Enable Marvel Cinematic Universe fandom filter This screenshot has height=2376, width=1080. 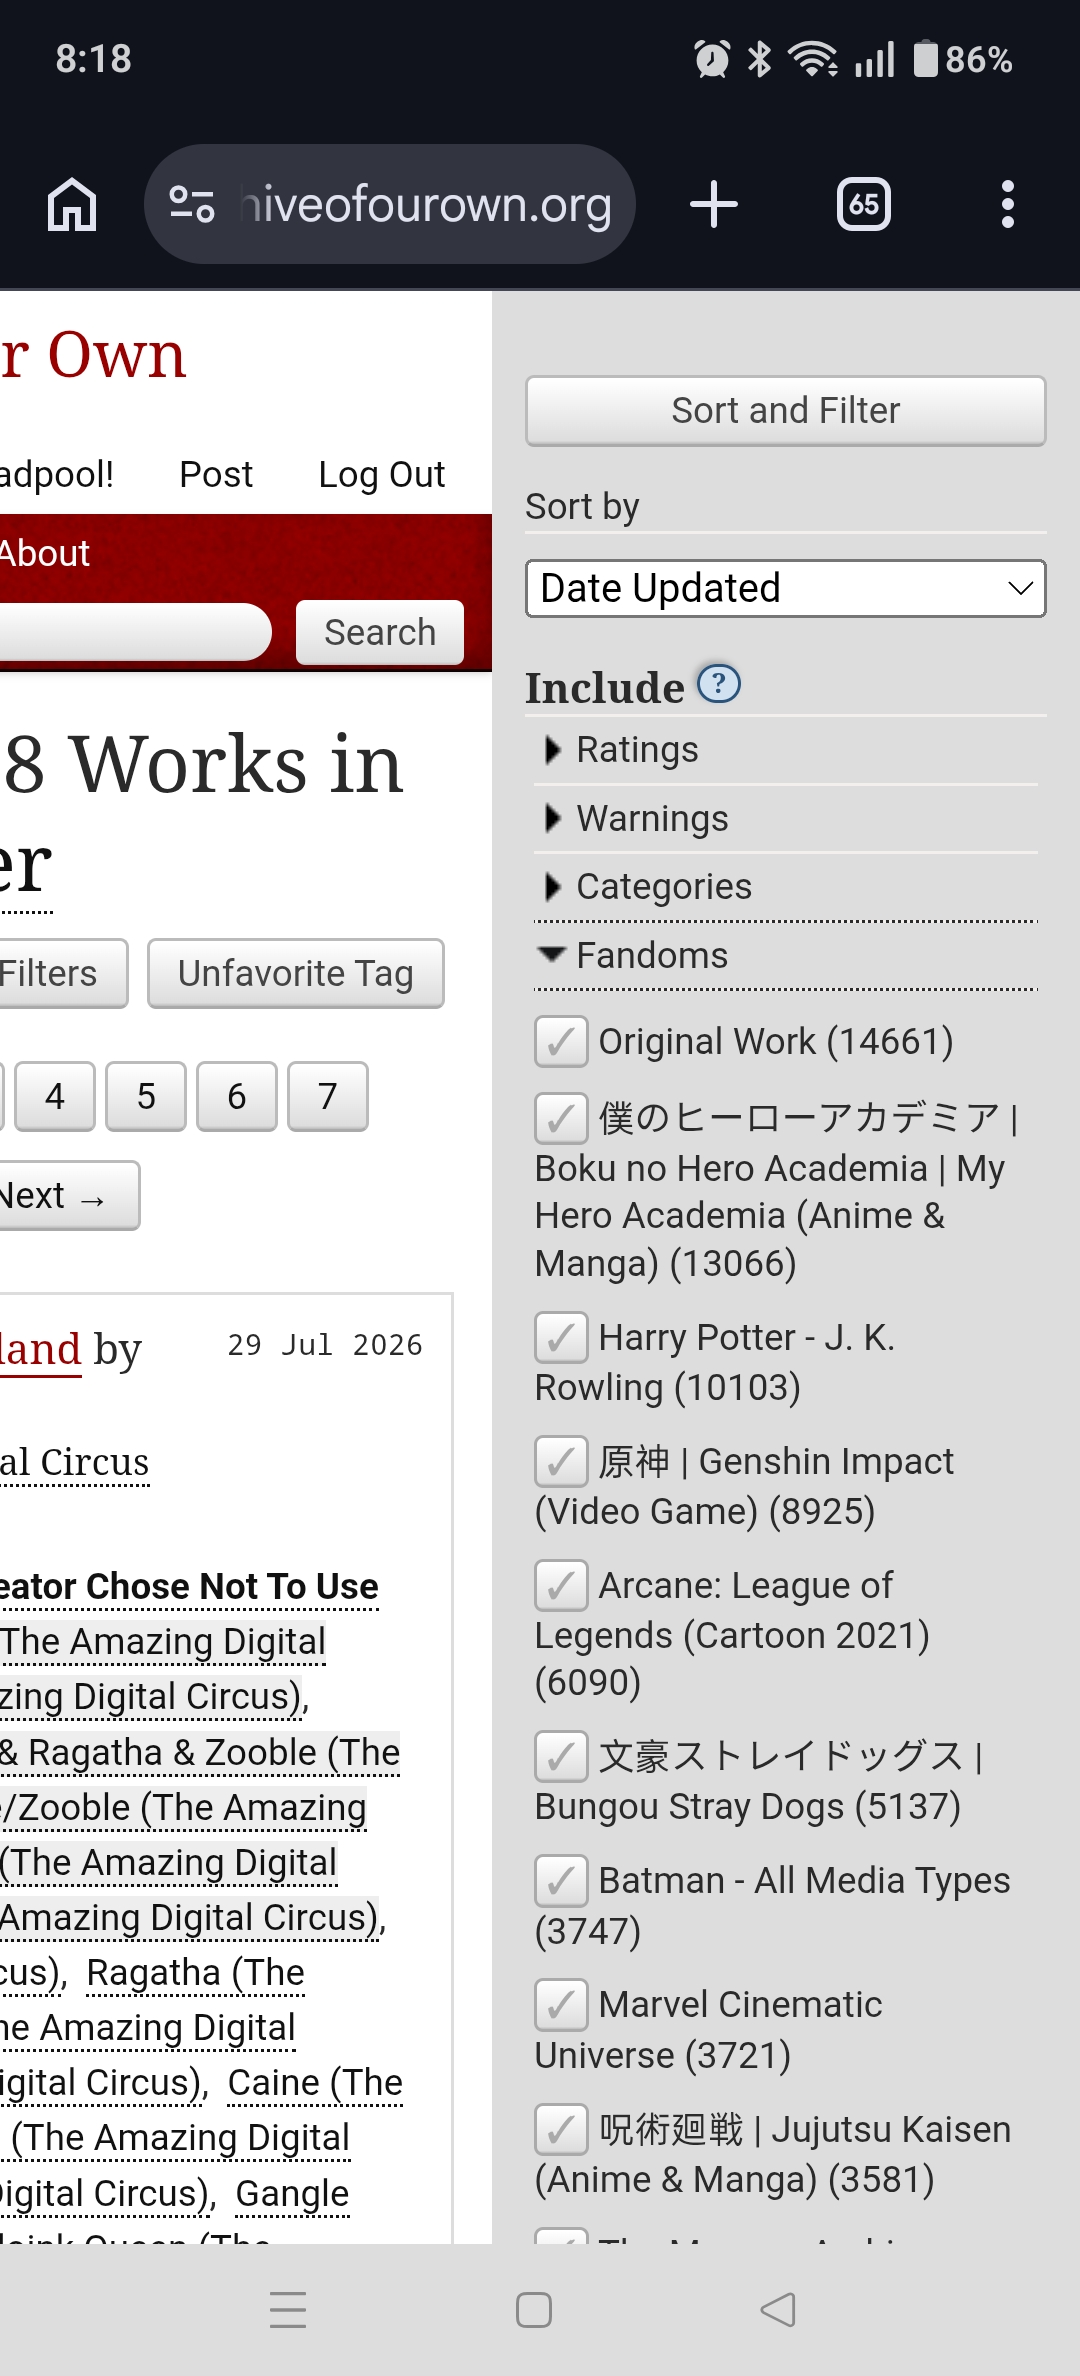click(x=561, y=2005)
